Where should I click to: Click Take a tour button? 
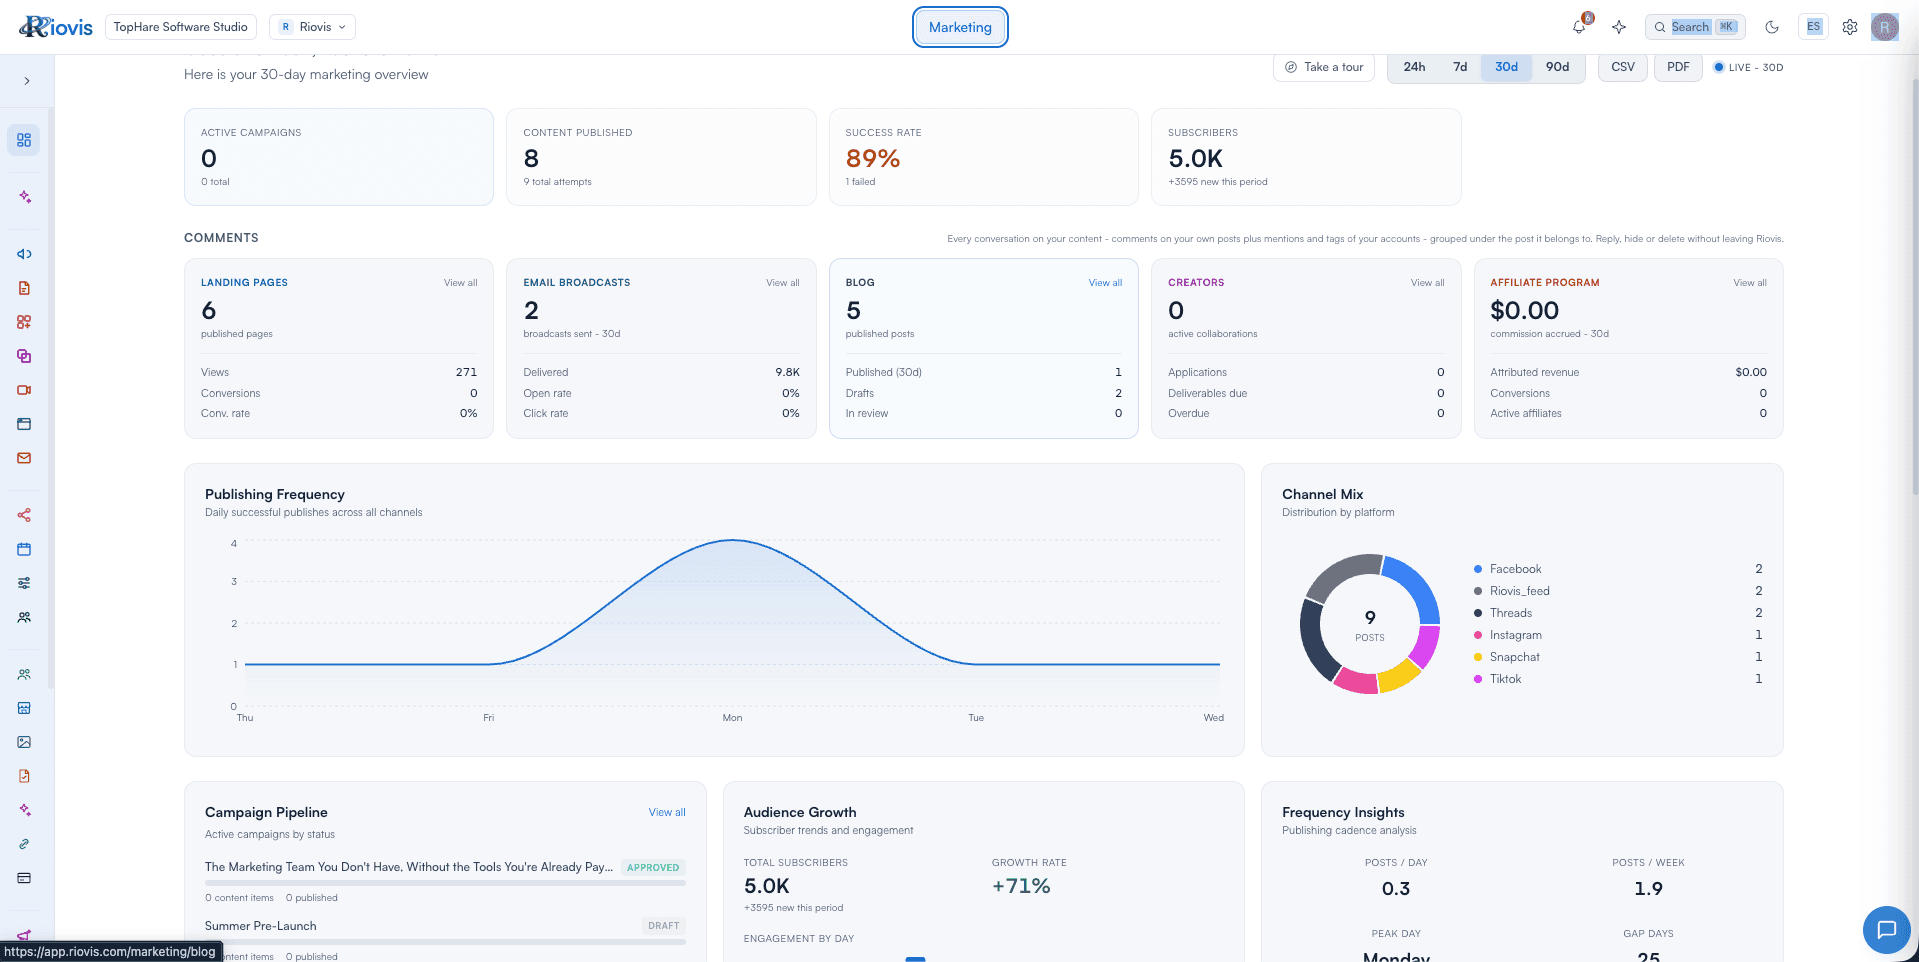tap(1324, 67)
